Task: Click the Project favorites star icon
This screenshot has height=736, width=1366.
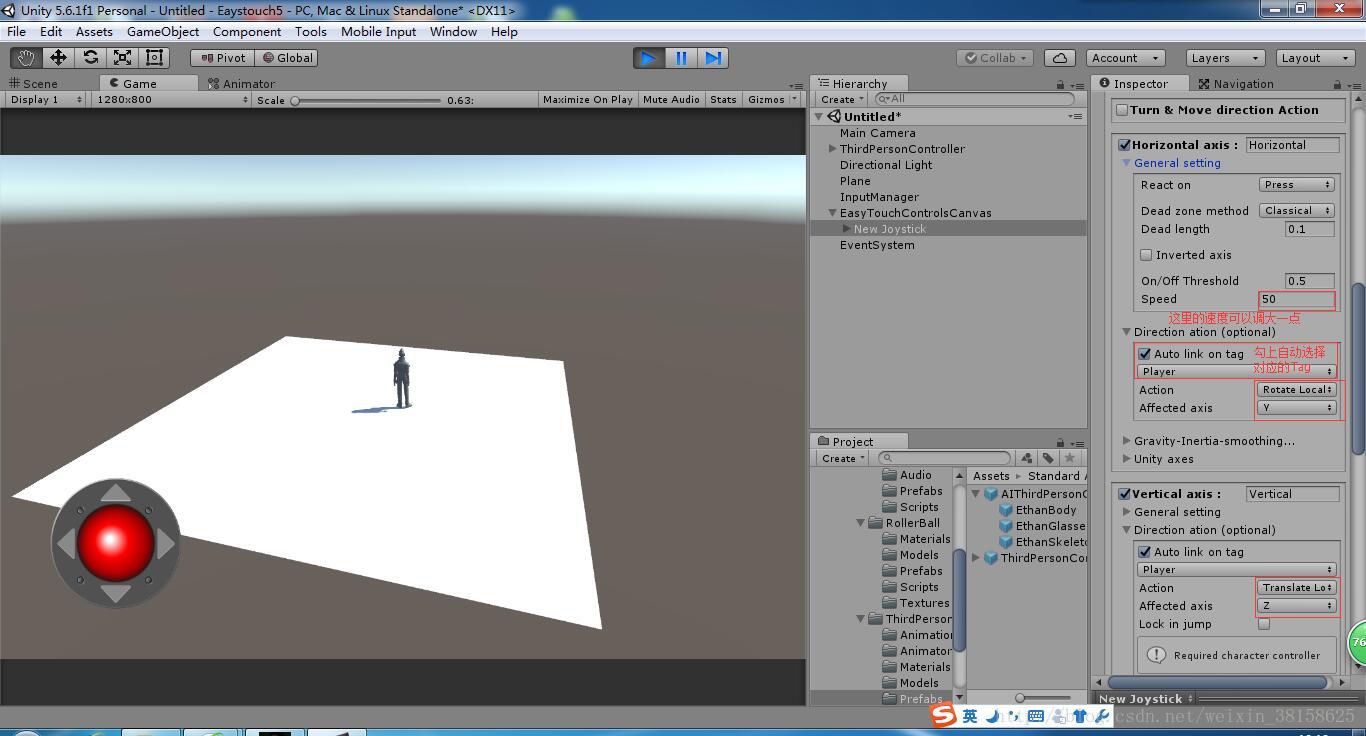Action: (1069, 458)
